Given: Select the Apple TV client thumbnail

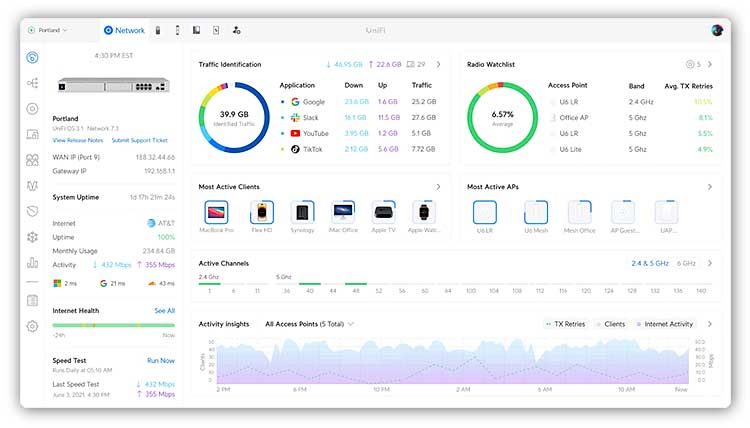Looking at the screenshot, I should [384, 212].
